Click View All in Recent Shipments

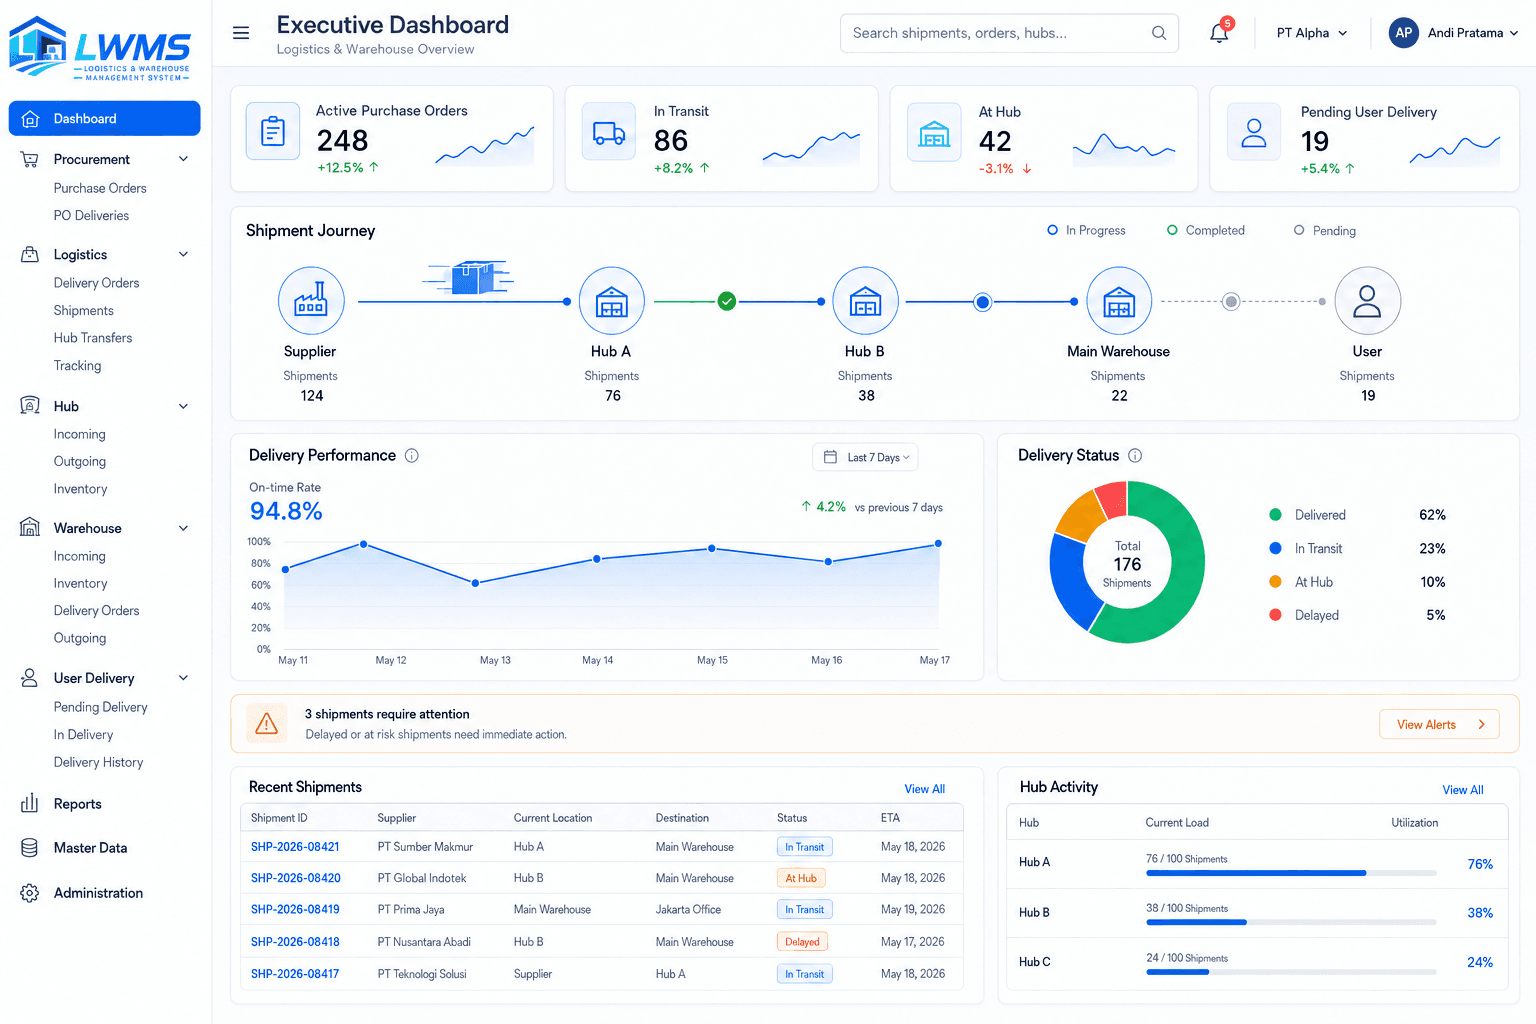[924, 789]
